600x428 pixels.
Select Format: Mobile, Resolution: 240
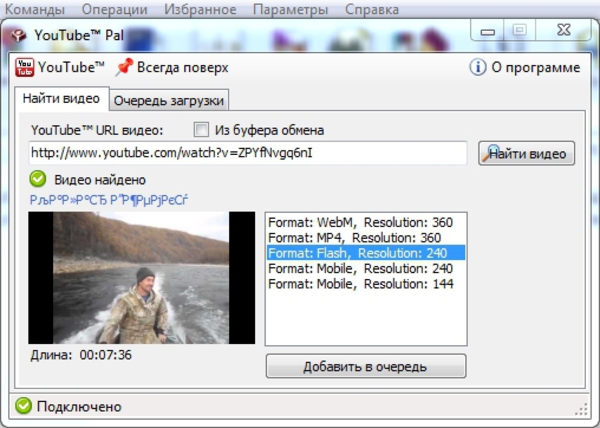click(x=366, y=268)
